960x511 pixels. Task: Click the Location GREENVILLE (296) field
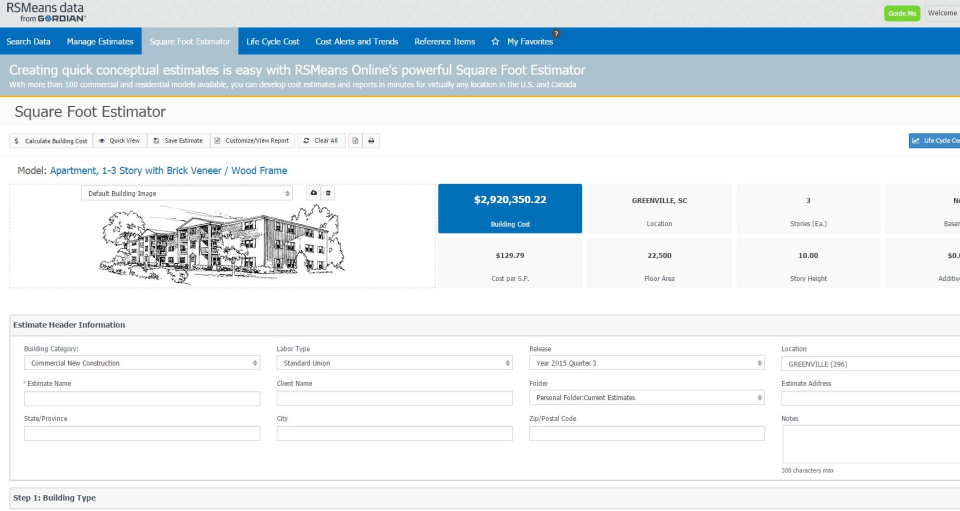871,364
